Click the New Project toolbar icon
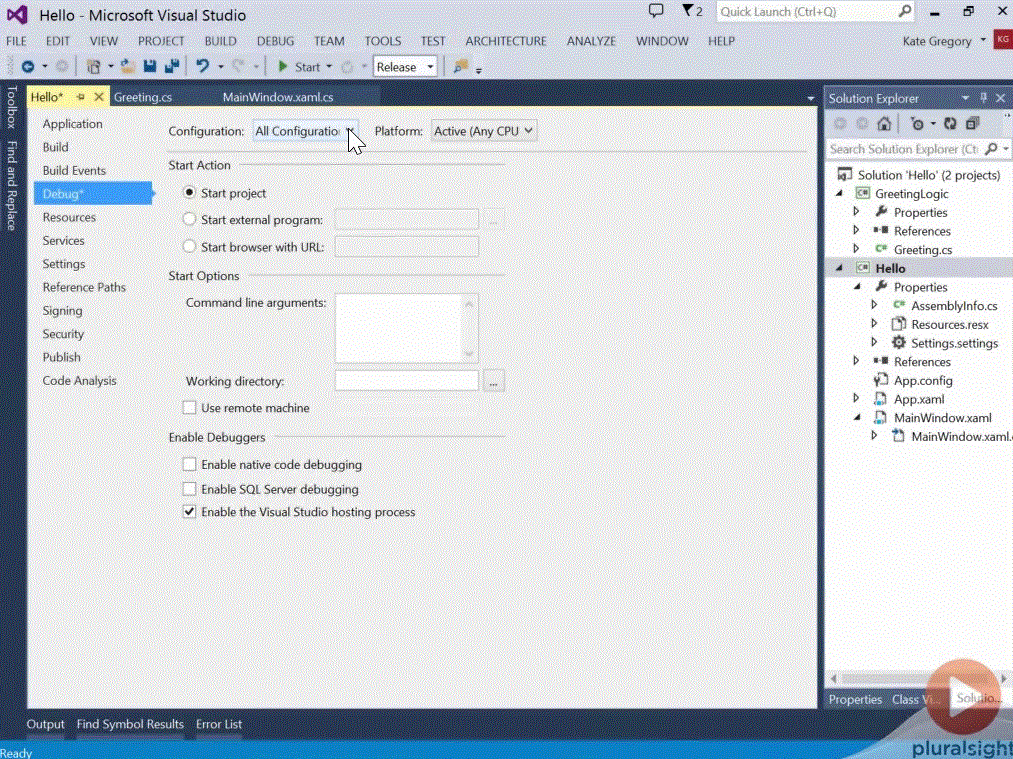 (x=94, y=67)
